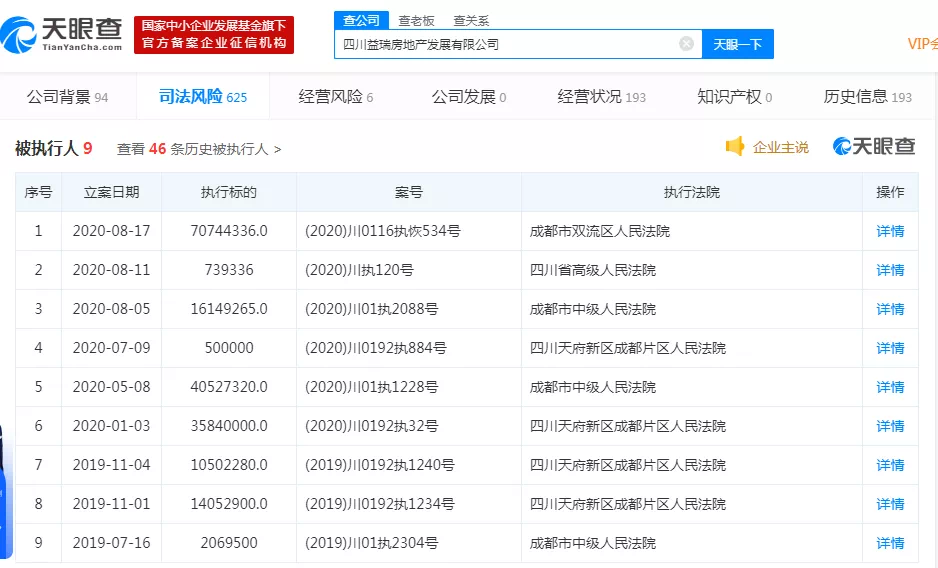Open the 公司发展 0 tab

pos(469,97)
